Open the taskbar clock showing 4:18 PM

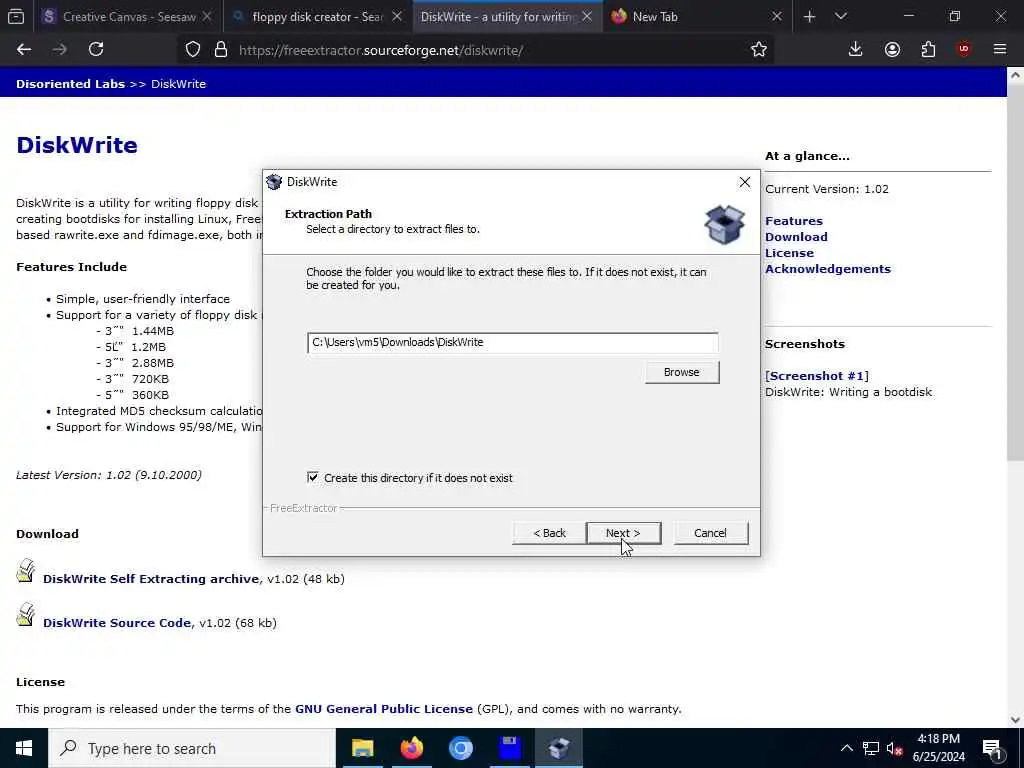pos(938,748)
